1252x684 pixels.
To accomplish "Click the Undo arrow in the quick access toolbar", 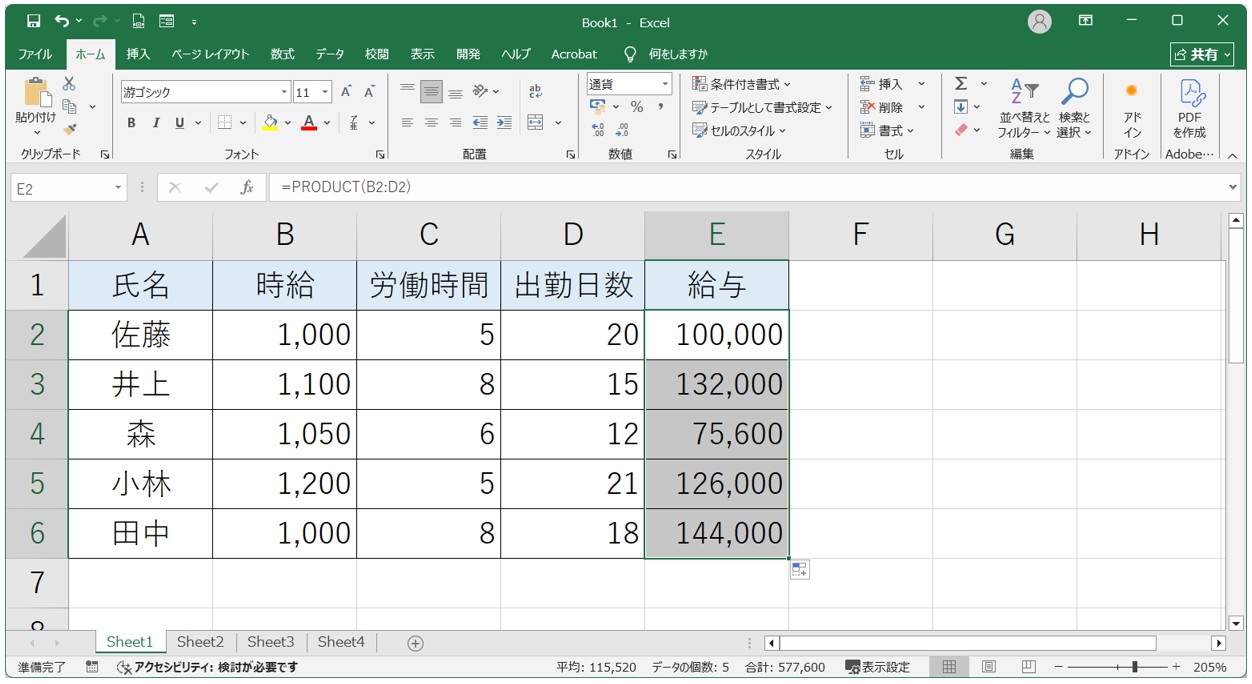I will click(62, 21).
